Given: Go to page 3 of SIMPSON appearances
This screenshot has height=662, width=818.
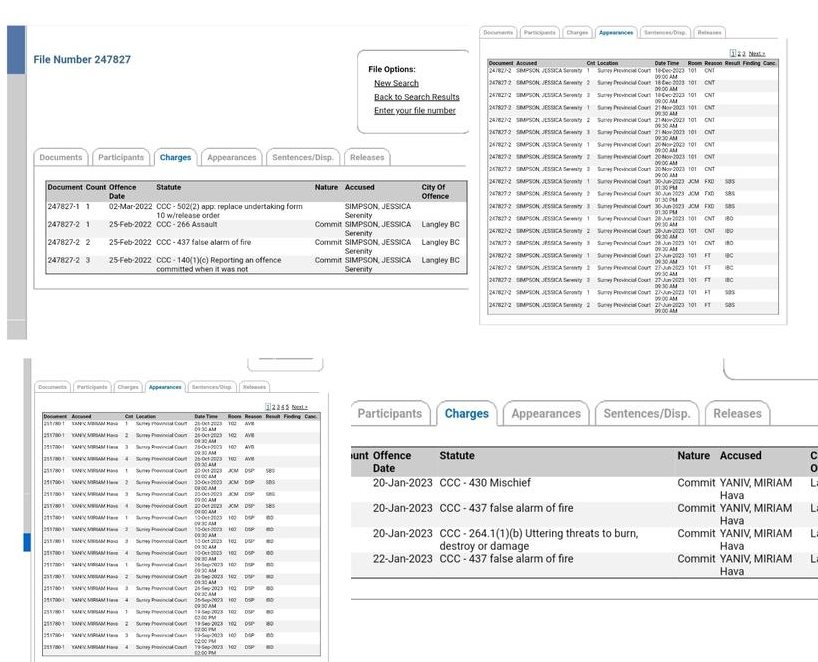Looking at the screenshot, I should coord(745,54).
